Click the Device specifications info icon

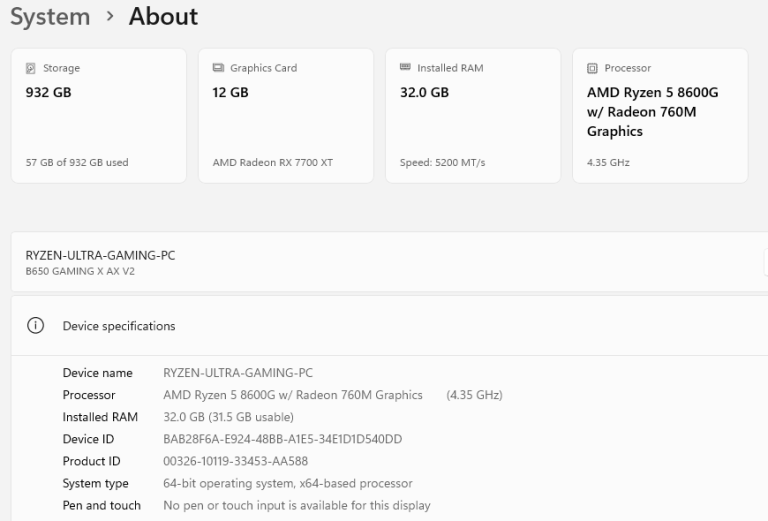[36, 326]
